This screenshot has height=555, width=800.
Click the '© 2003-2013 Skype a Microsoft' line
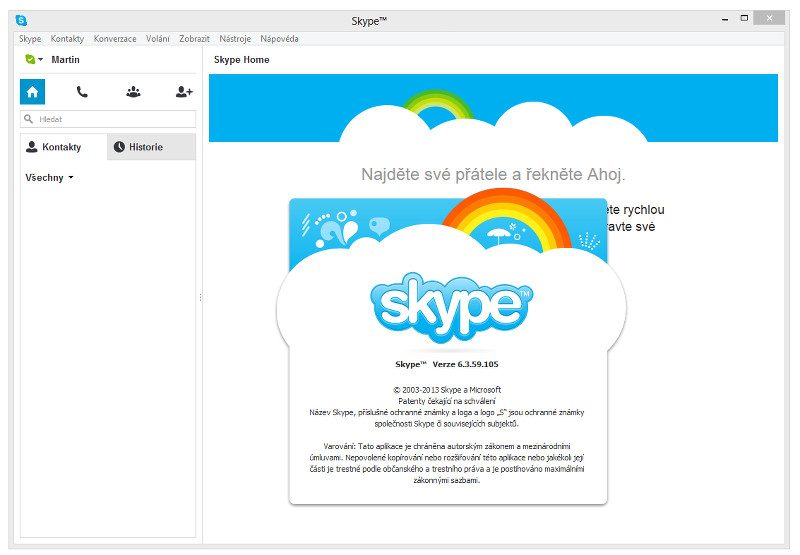[x=447, y=390]
